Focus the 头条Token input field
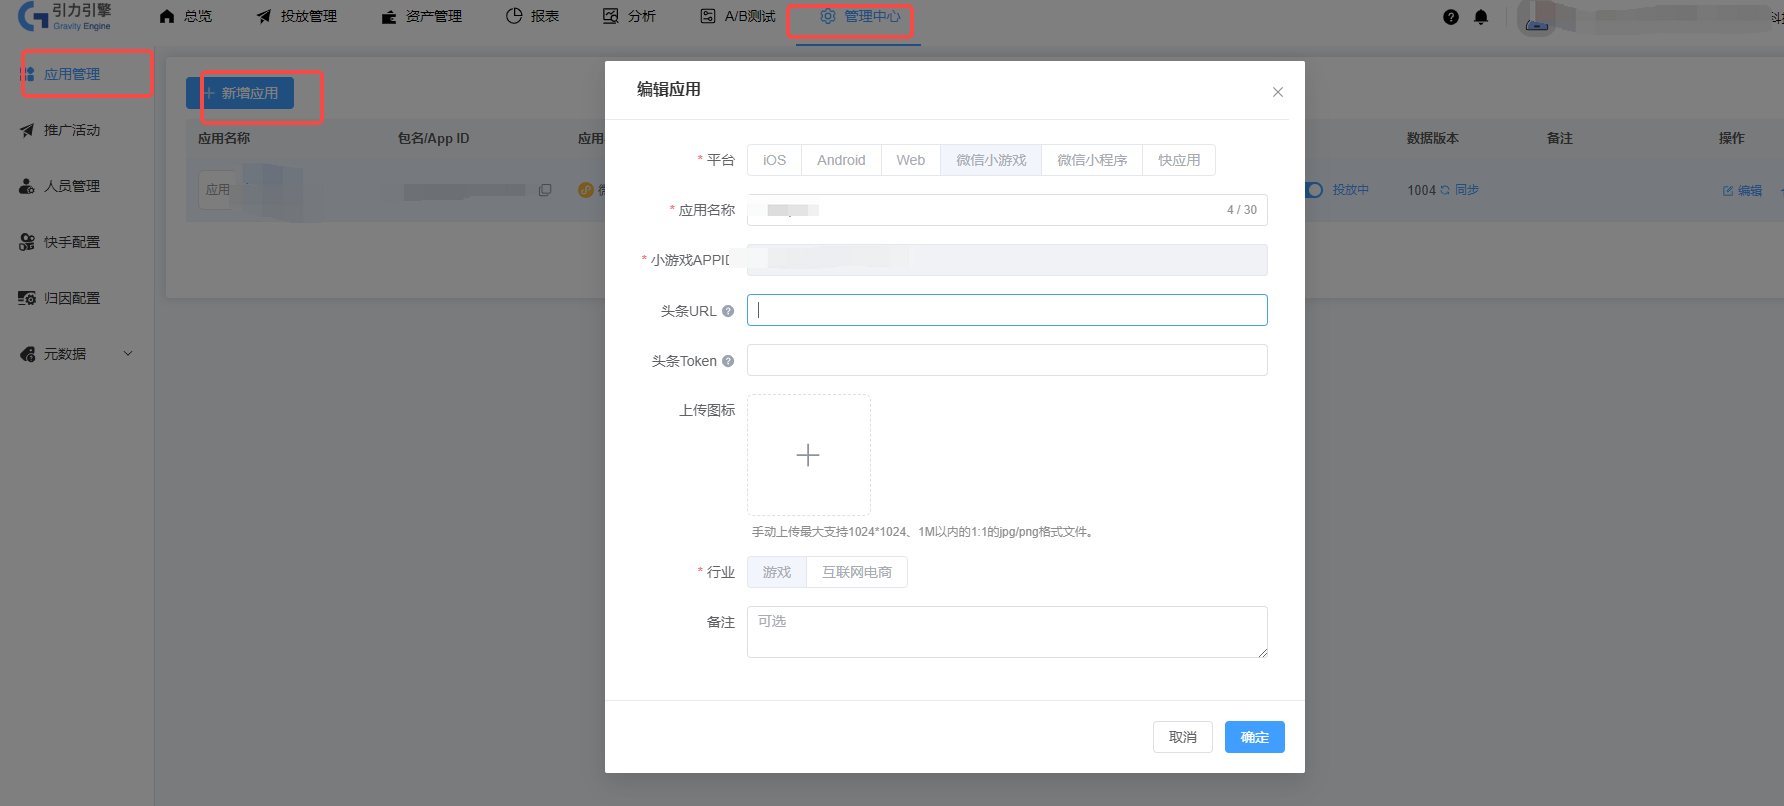Image resolution: width=1784 pixels, height=806 pixels. click(1007, 360)
